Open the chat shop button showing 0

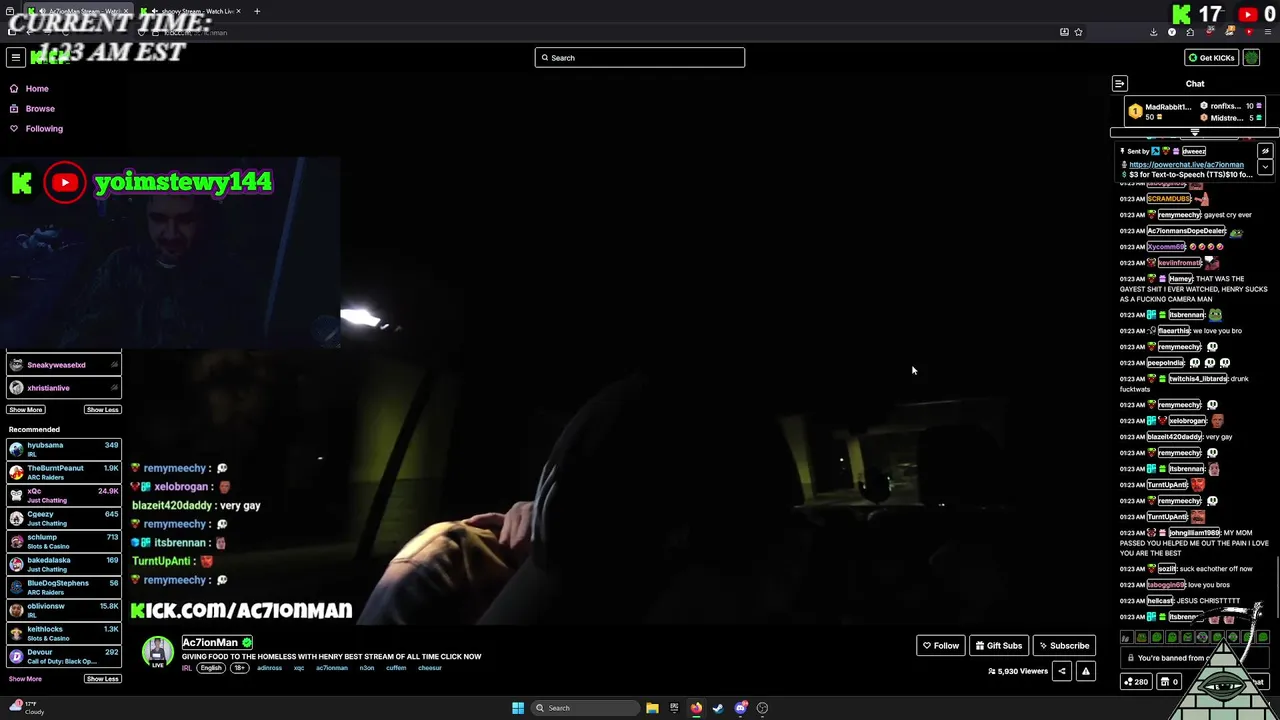[x=1170, y=682]
